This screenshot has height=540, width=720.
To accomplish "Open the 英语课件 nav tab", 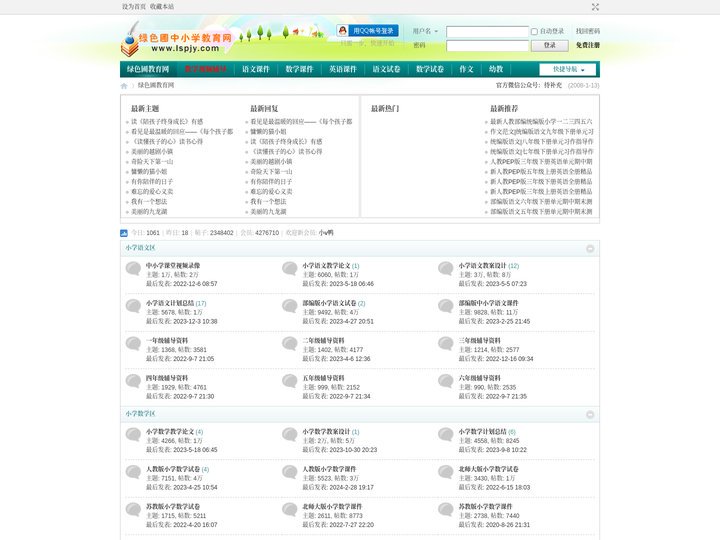I will point(343,69).
